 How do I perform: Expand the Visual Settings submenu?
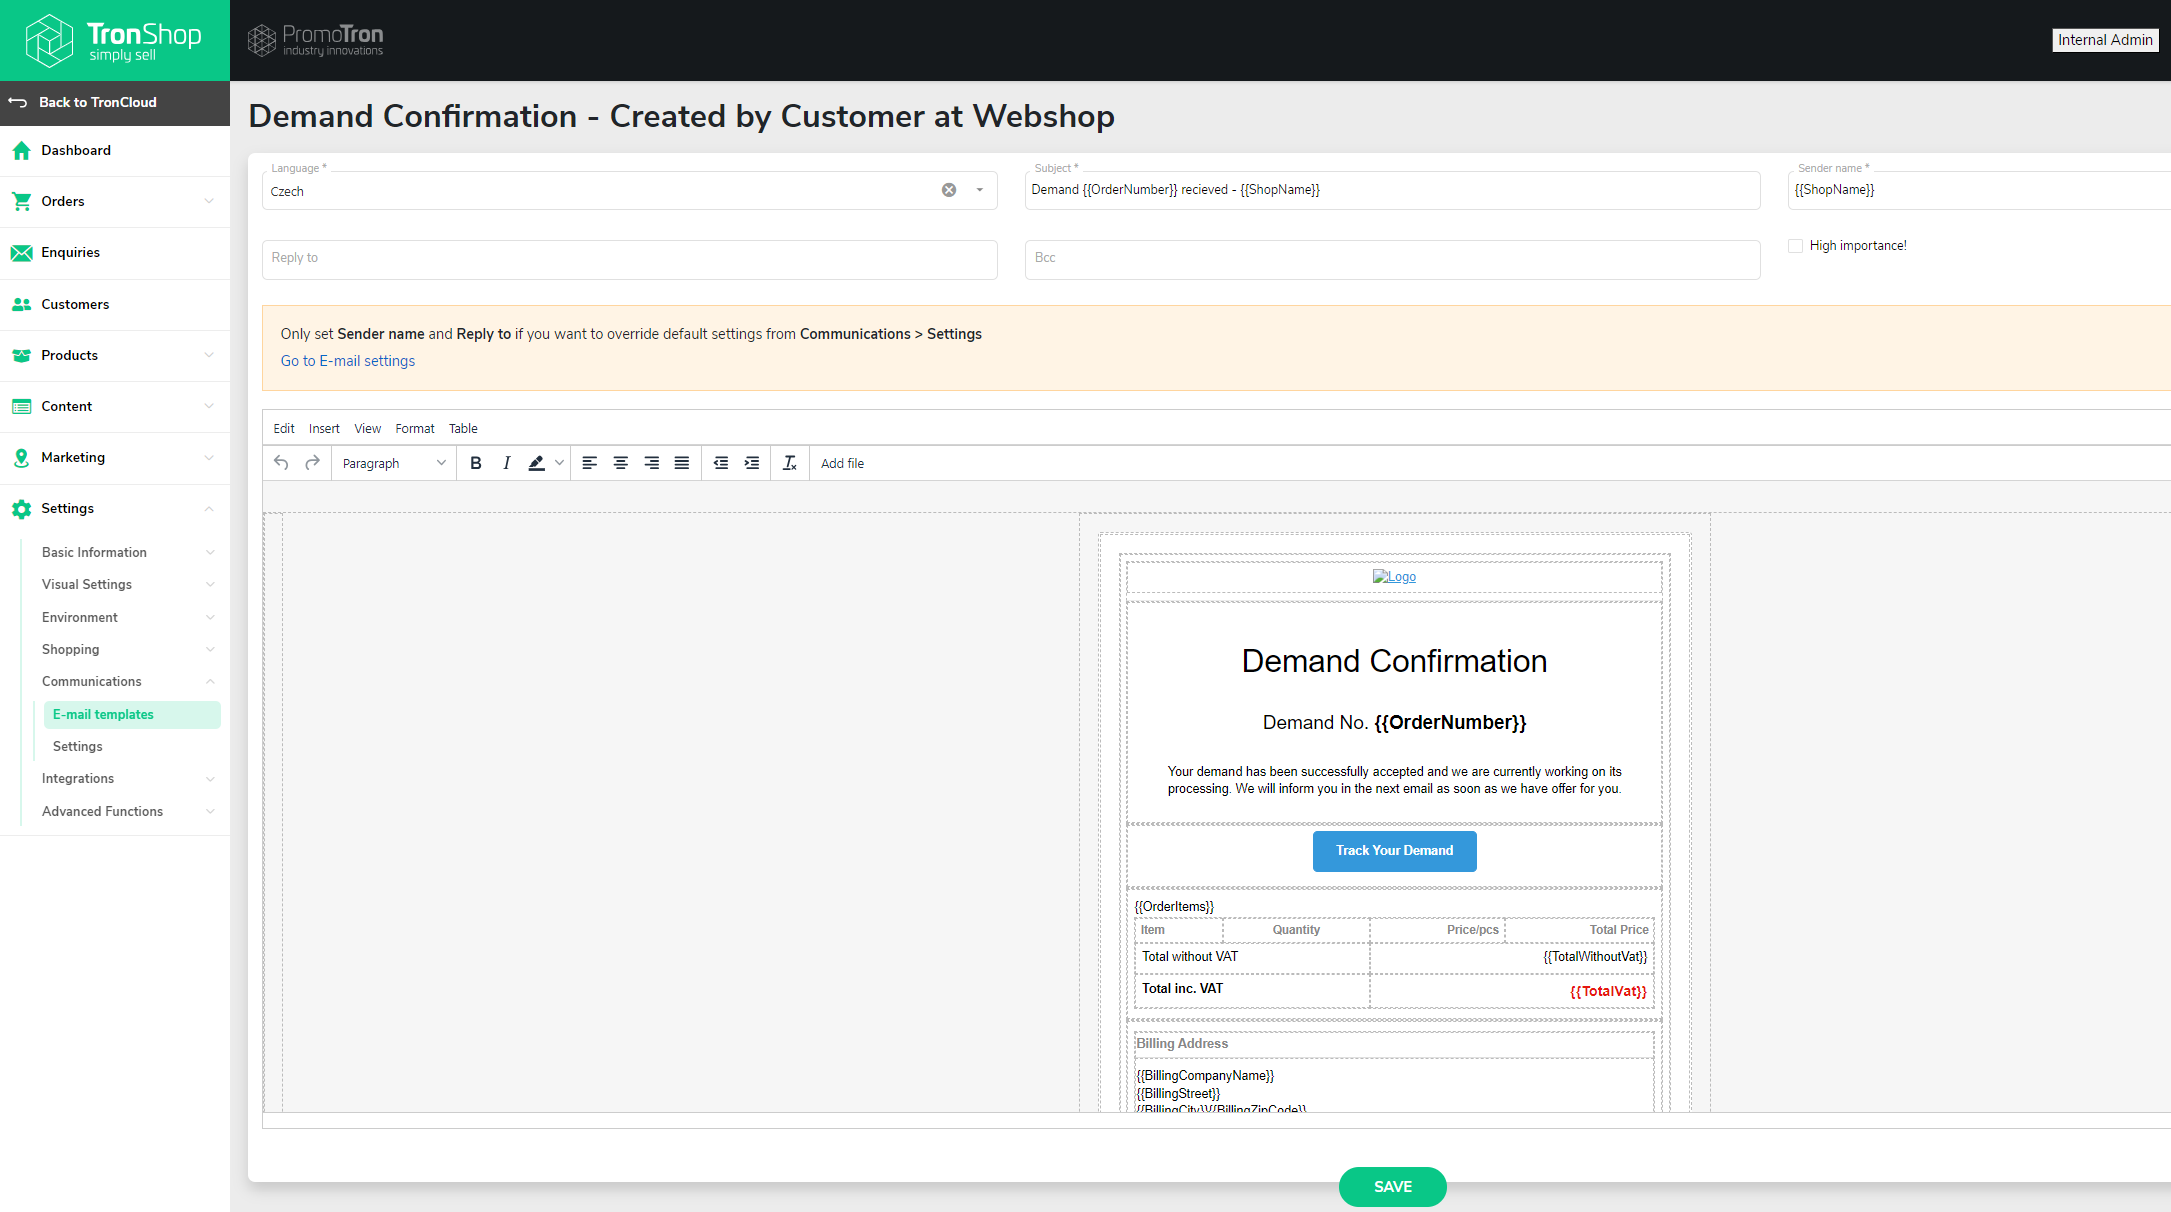pyautogui.click(x=210, y=585)
